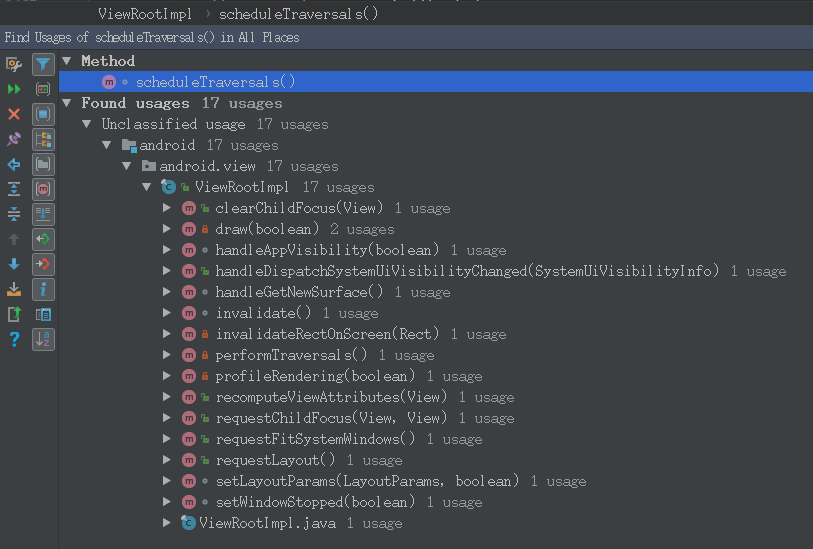
Task: Select the highlighted scheduleTraversals() method row
Action: pyautogui.click(x=436, y=82)
